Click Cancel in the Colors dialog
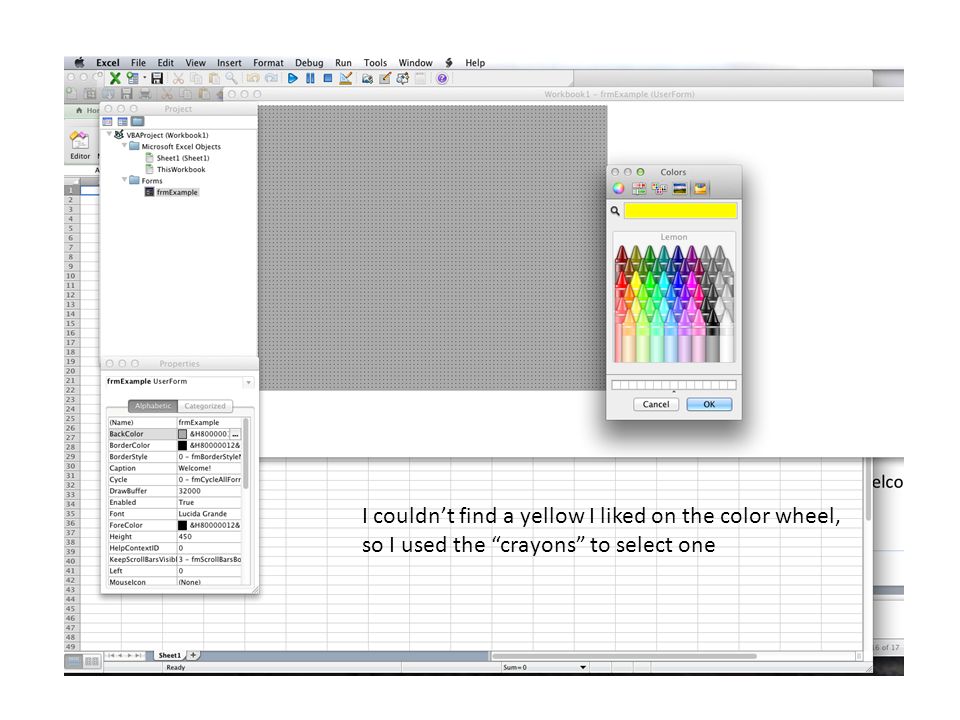 [x=656, y=404]
